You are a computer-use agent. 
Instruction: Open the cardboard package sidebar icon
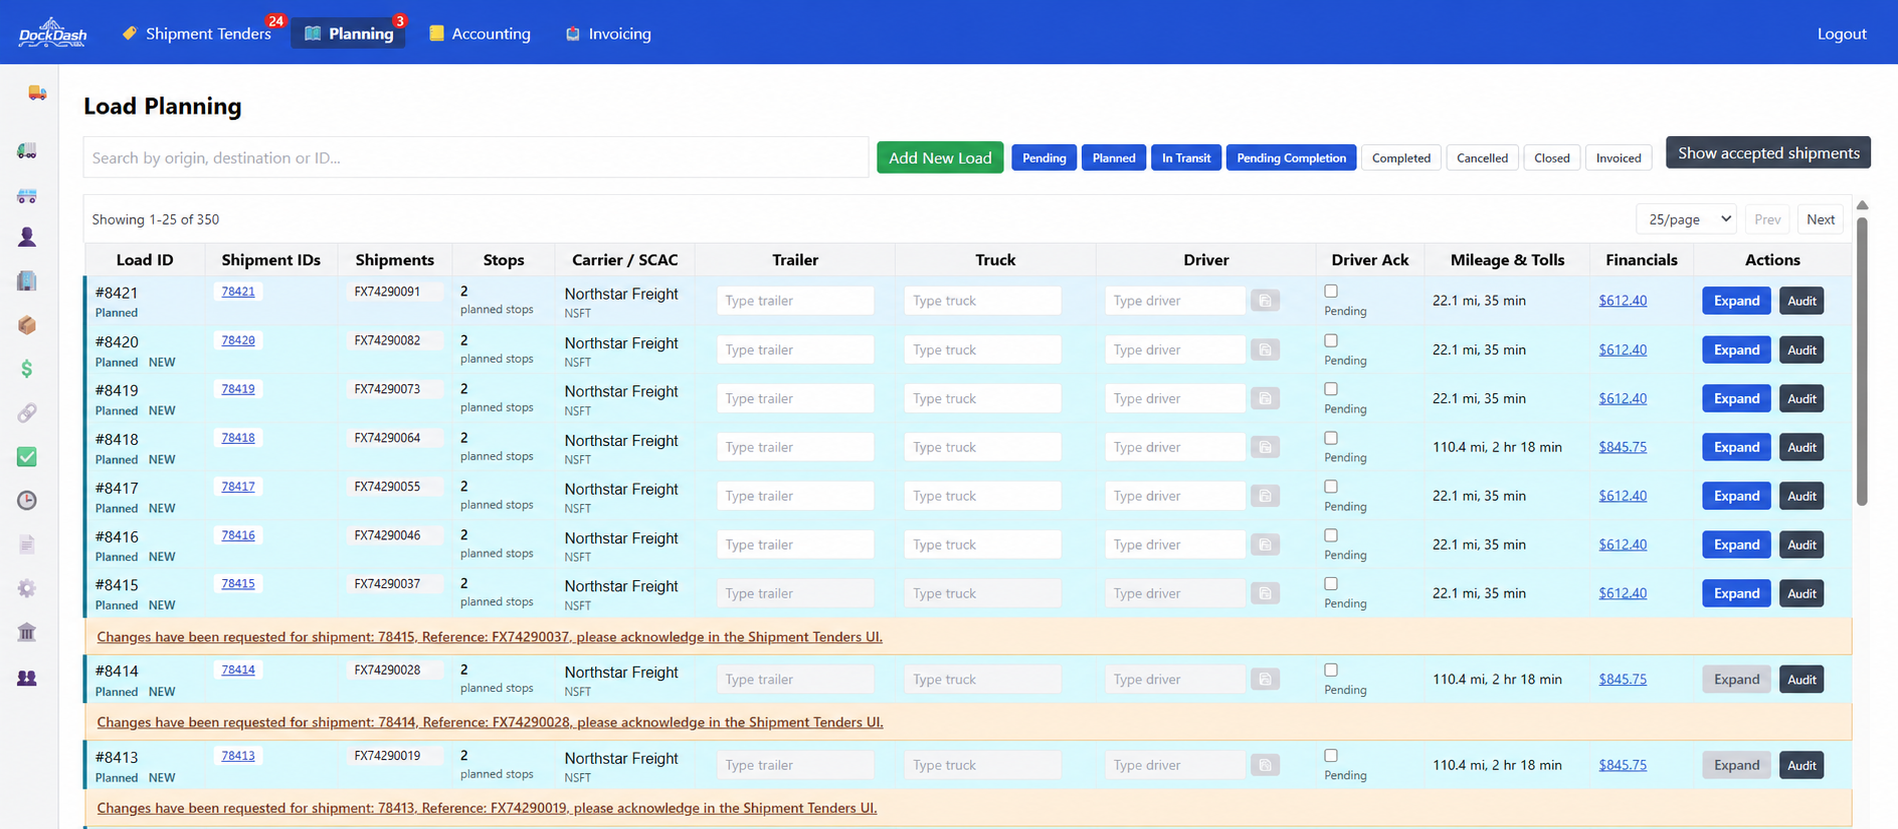[27, 325]
